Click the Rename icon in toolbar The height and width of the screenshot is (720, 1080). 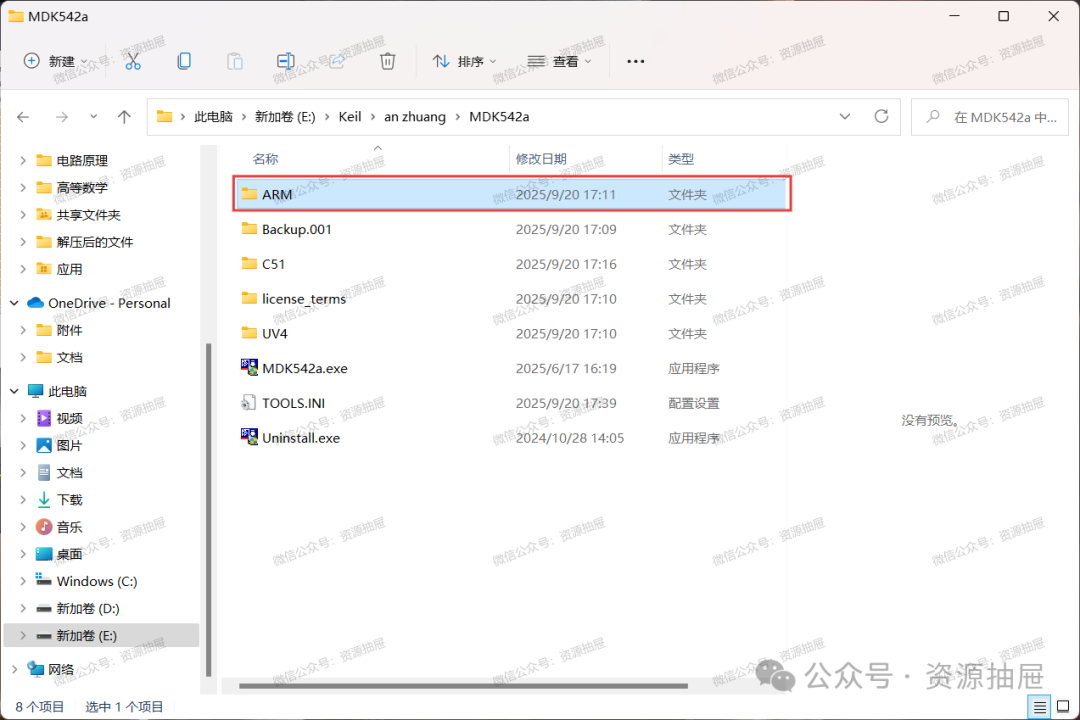285,61
